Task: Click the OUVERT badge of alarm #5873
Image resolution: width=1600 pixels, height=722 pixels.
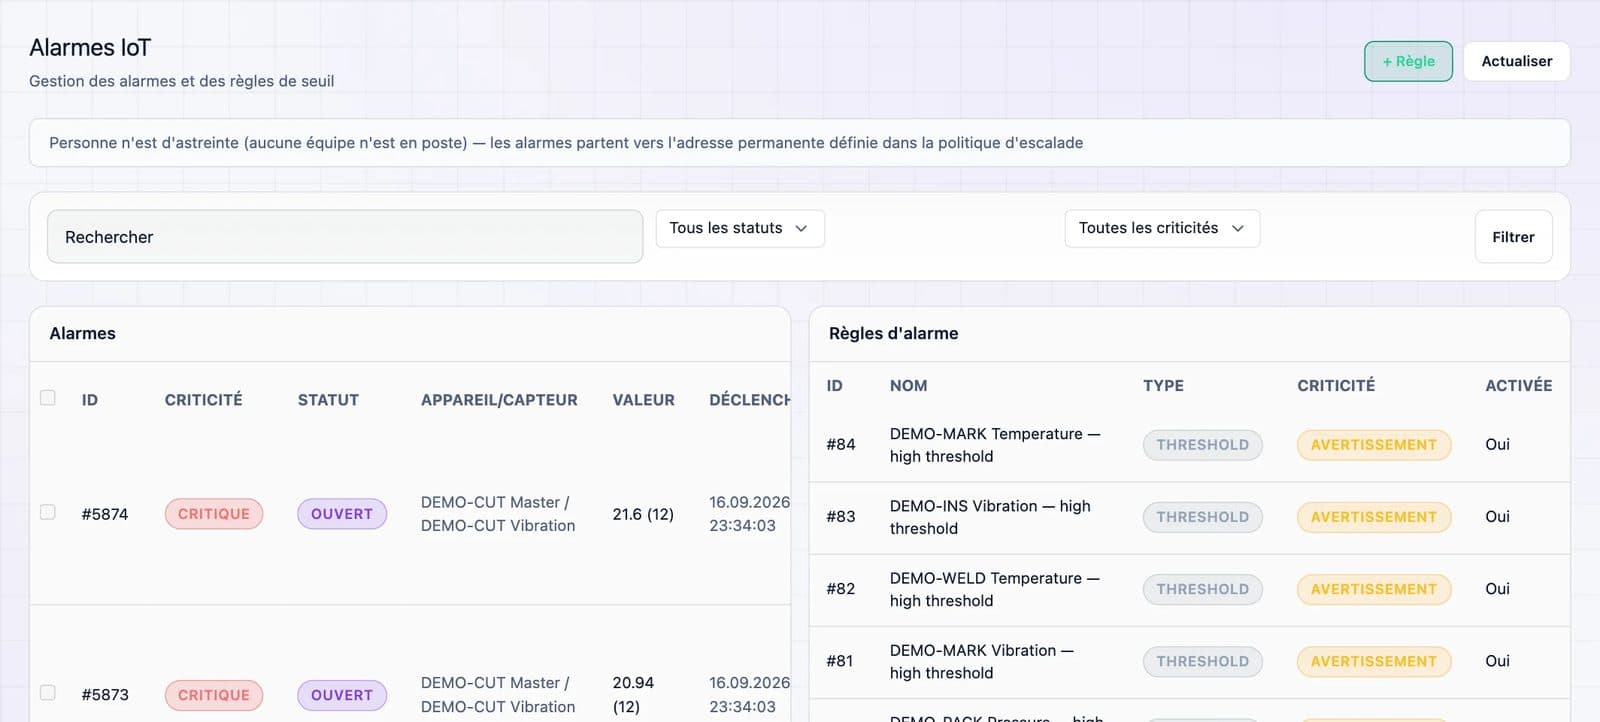Action: (342, 695)
